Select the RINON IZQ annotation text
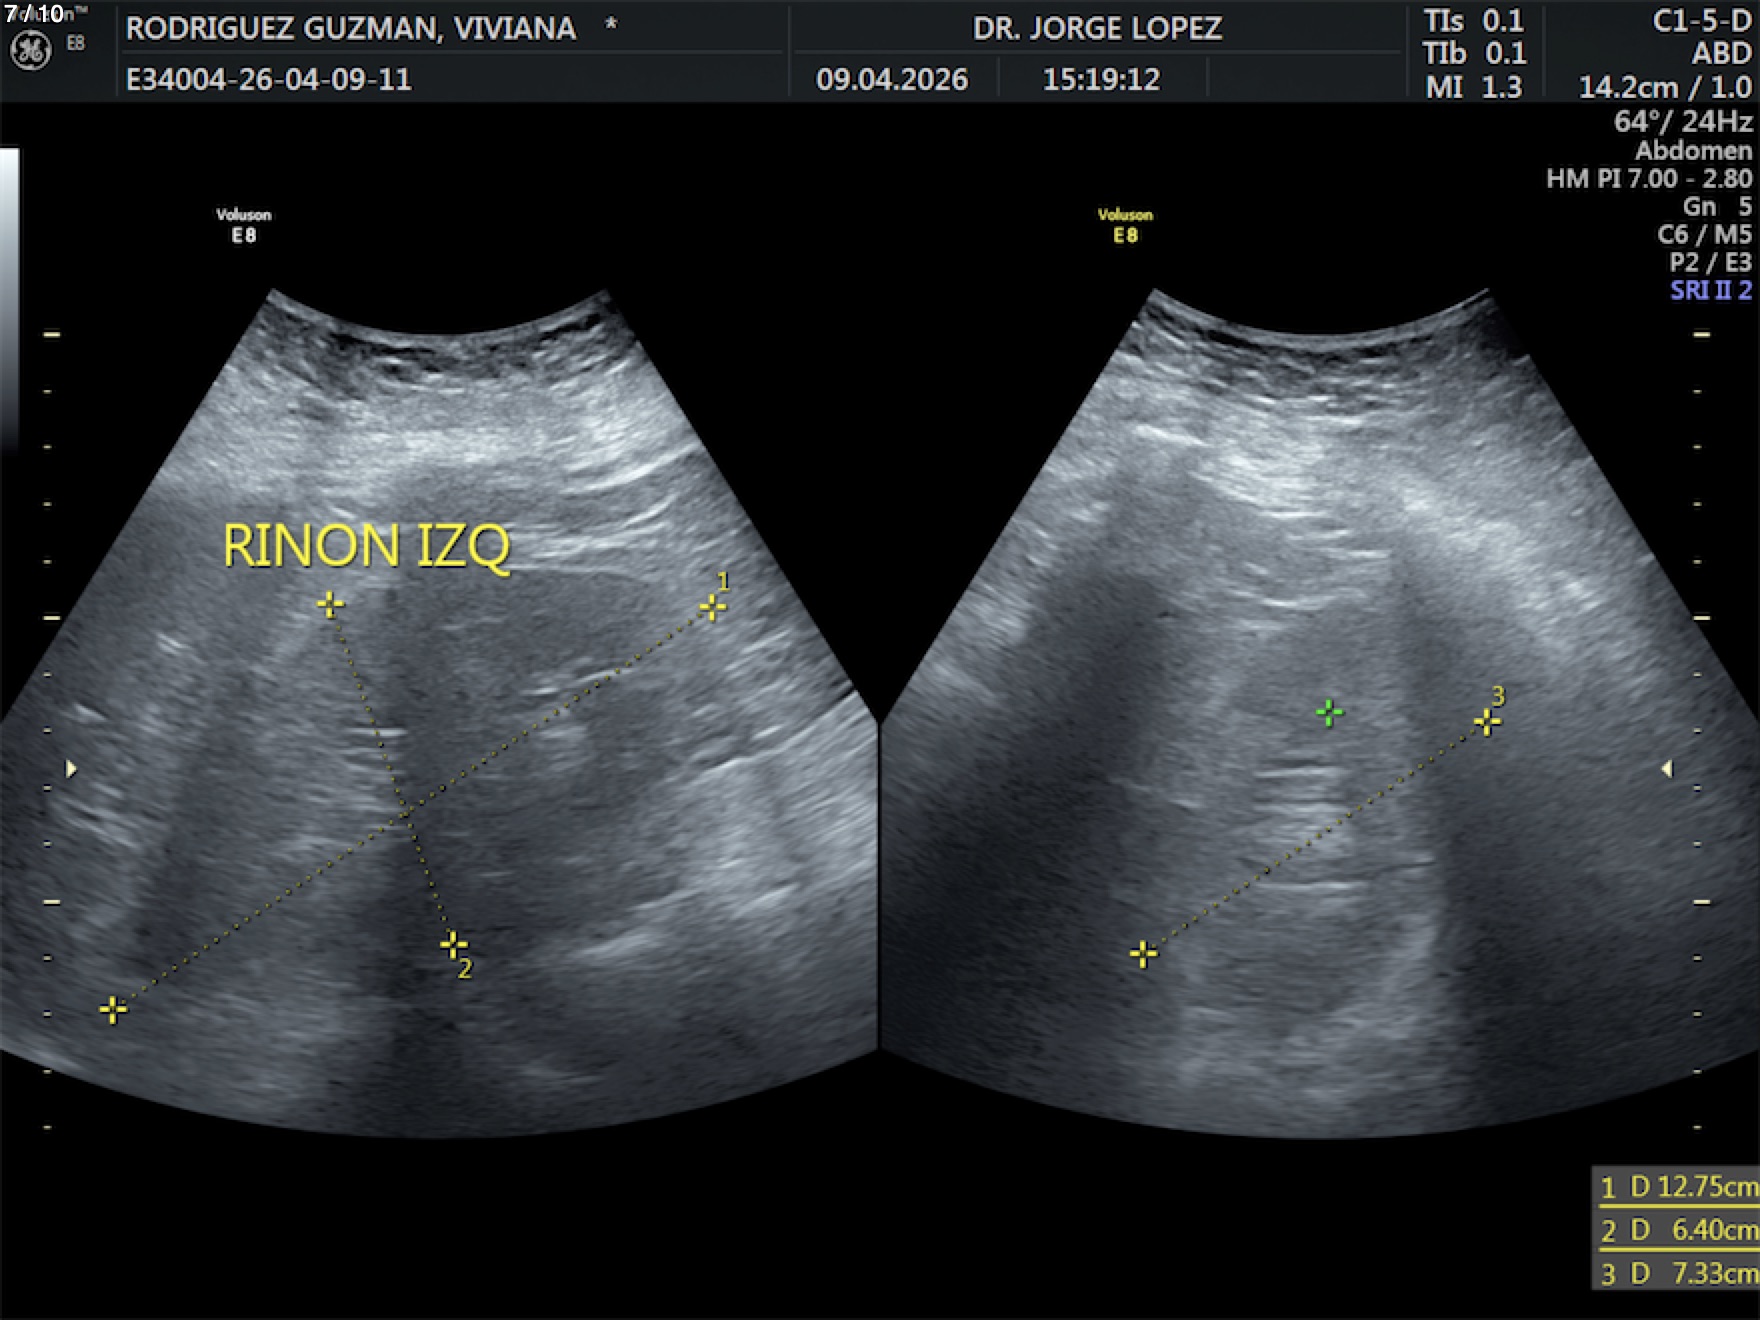 [366, 547]
